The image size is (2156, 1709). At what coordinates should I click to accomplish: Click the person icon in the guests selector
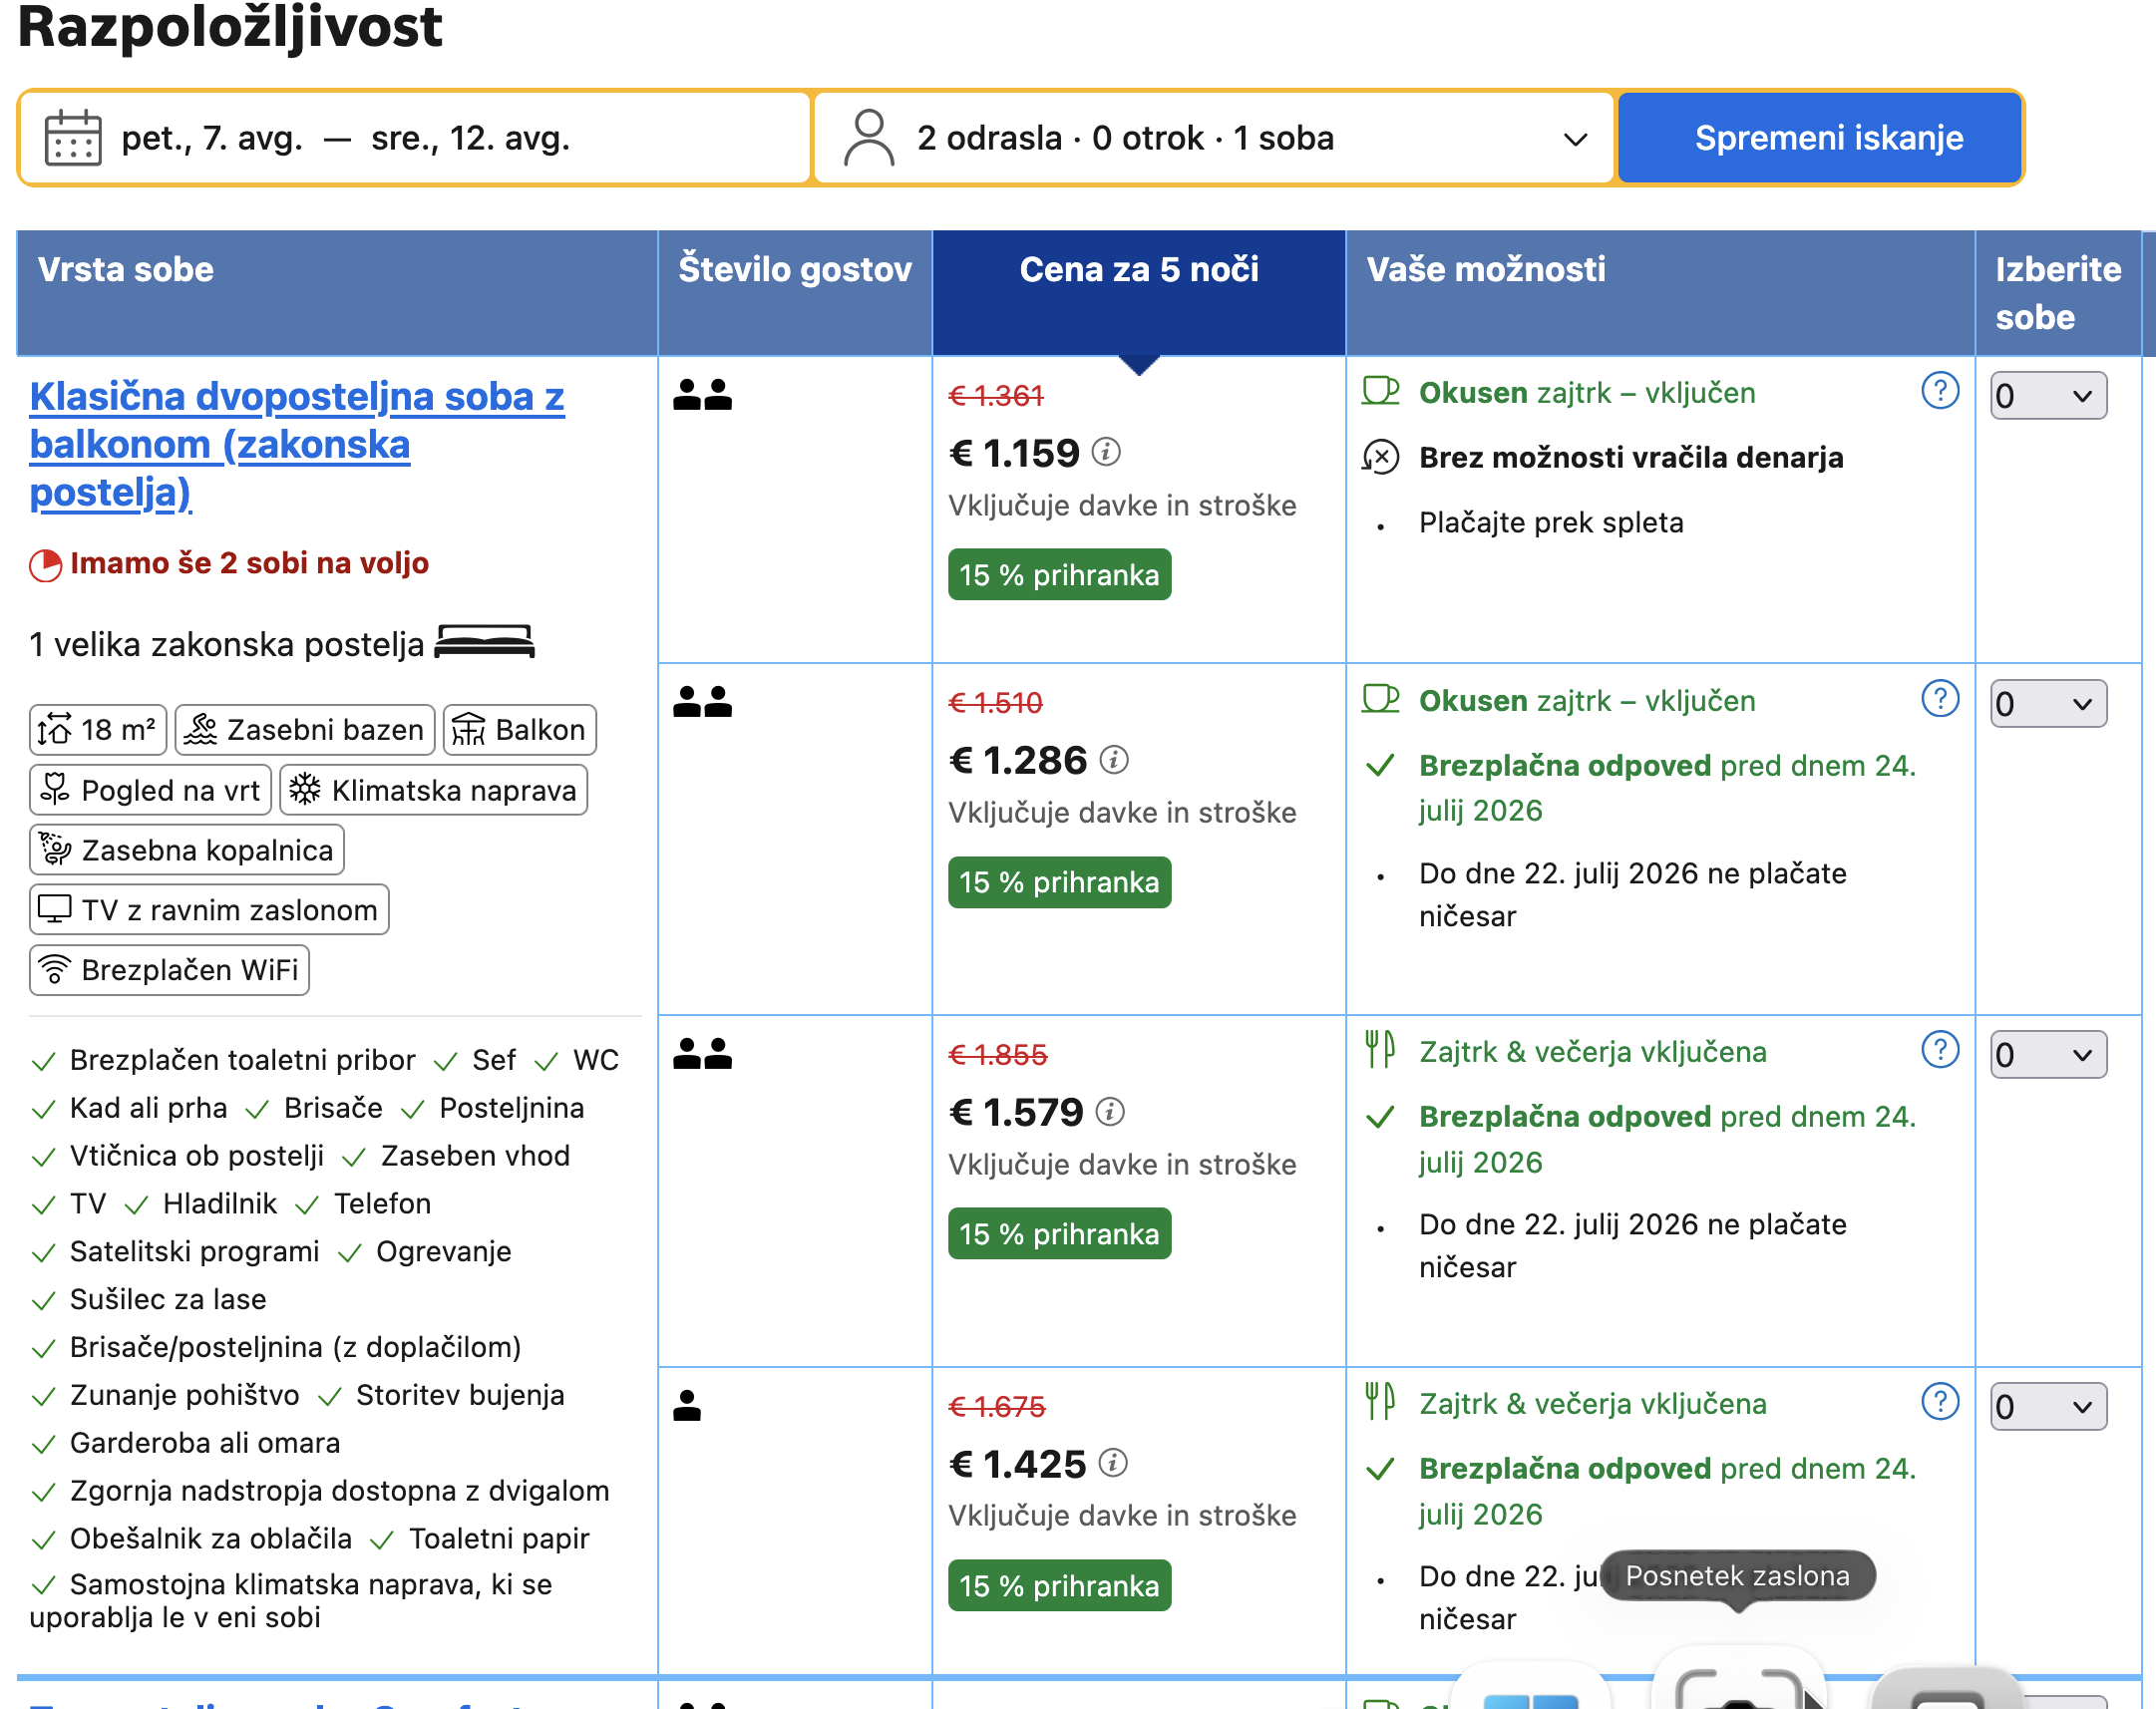click(x=869, y=138)
